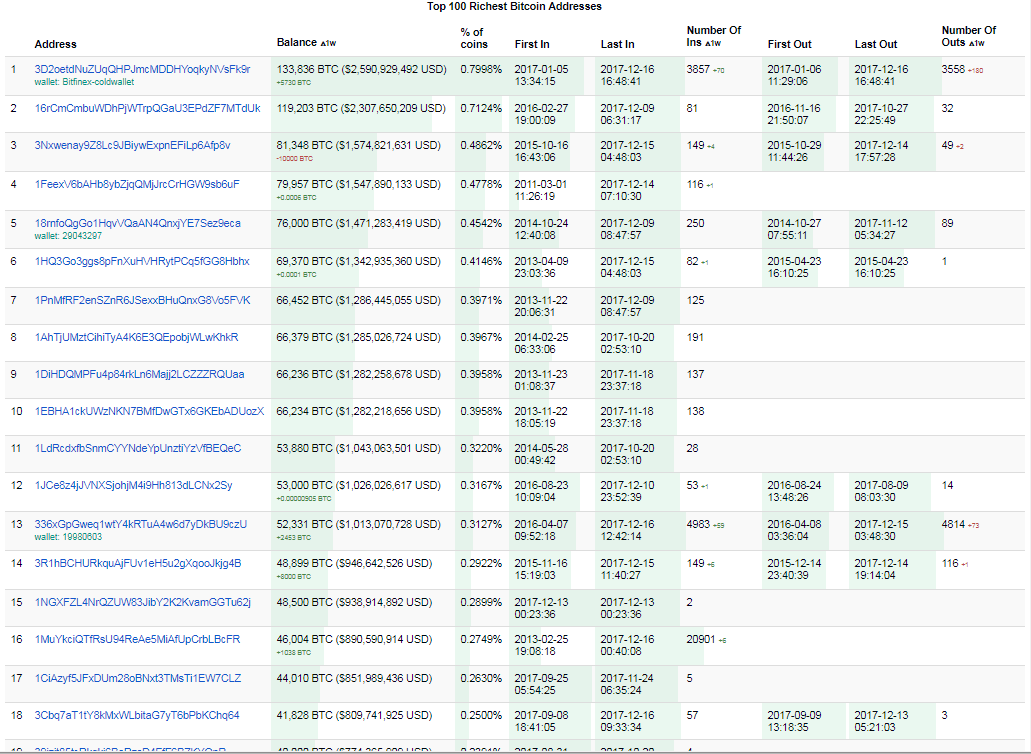
Task: Open address 3R1hBCHURkquAjFUv1eH5u2gXqooJkjg4B
Action: coord(137,563)
